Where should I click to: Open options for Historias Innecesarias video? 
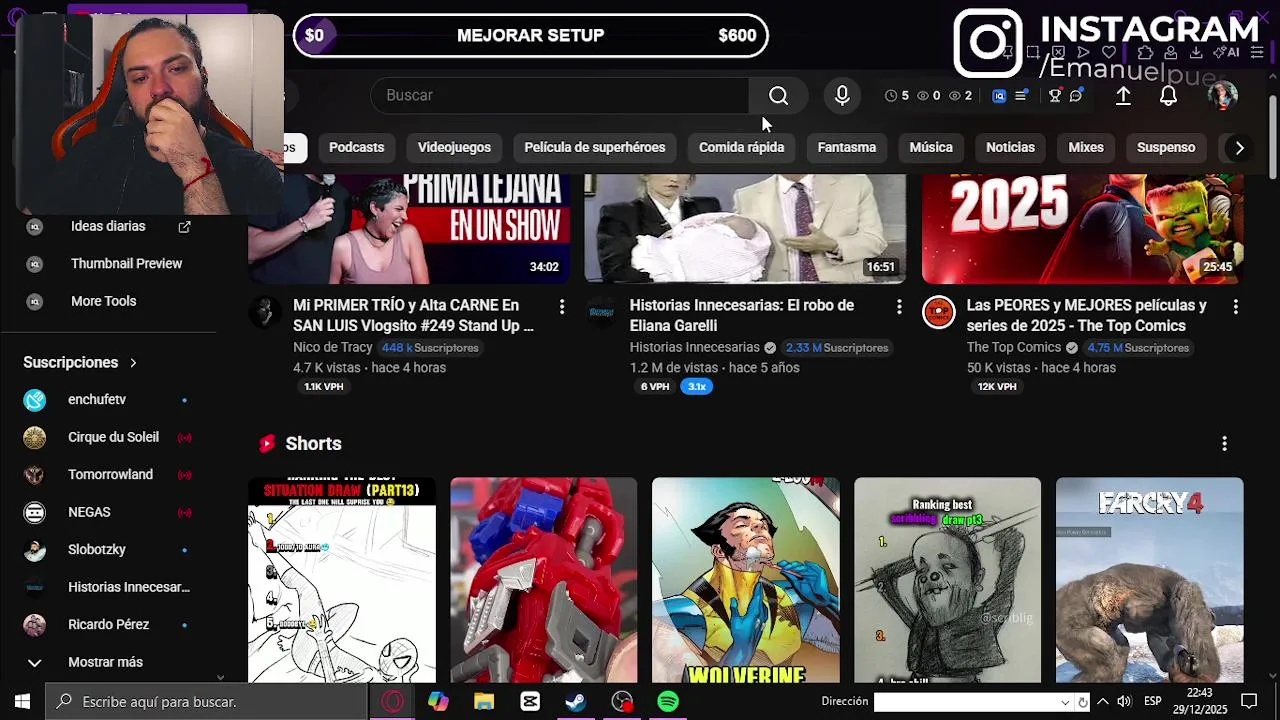[899, 306]
